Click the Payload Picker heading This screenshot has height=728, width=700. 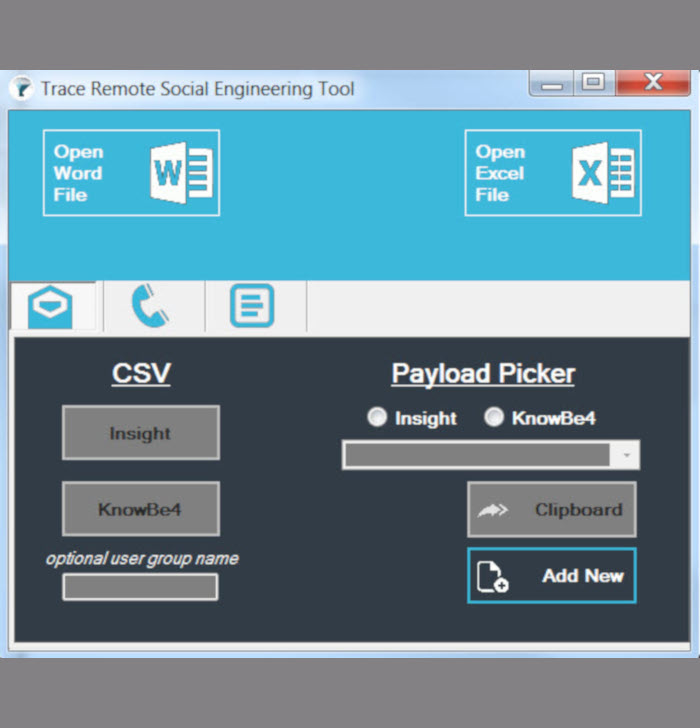click(483, 373)
